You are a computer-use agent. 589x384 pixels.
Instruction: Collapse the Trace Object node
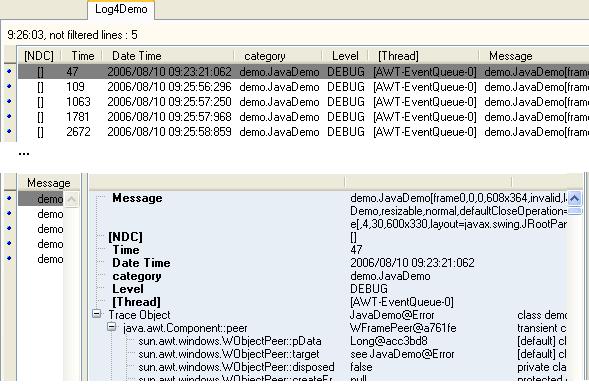pos(97,314)
